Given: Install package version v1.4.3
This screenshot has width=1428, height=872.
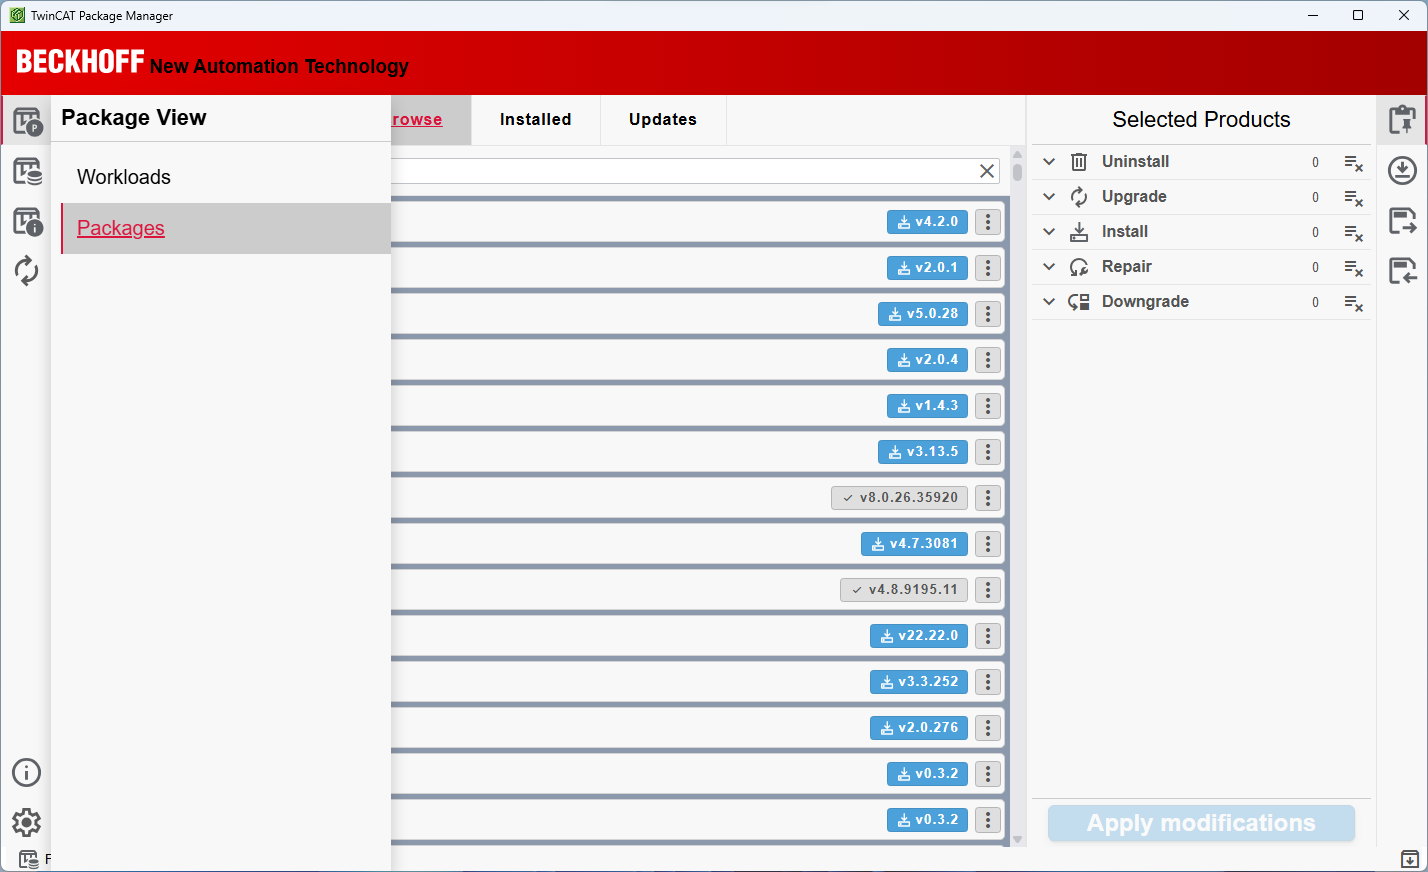Looking at the screenshot, I should coord(927,406).
